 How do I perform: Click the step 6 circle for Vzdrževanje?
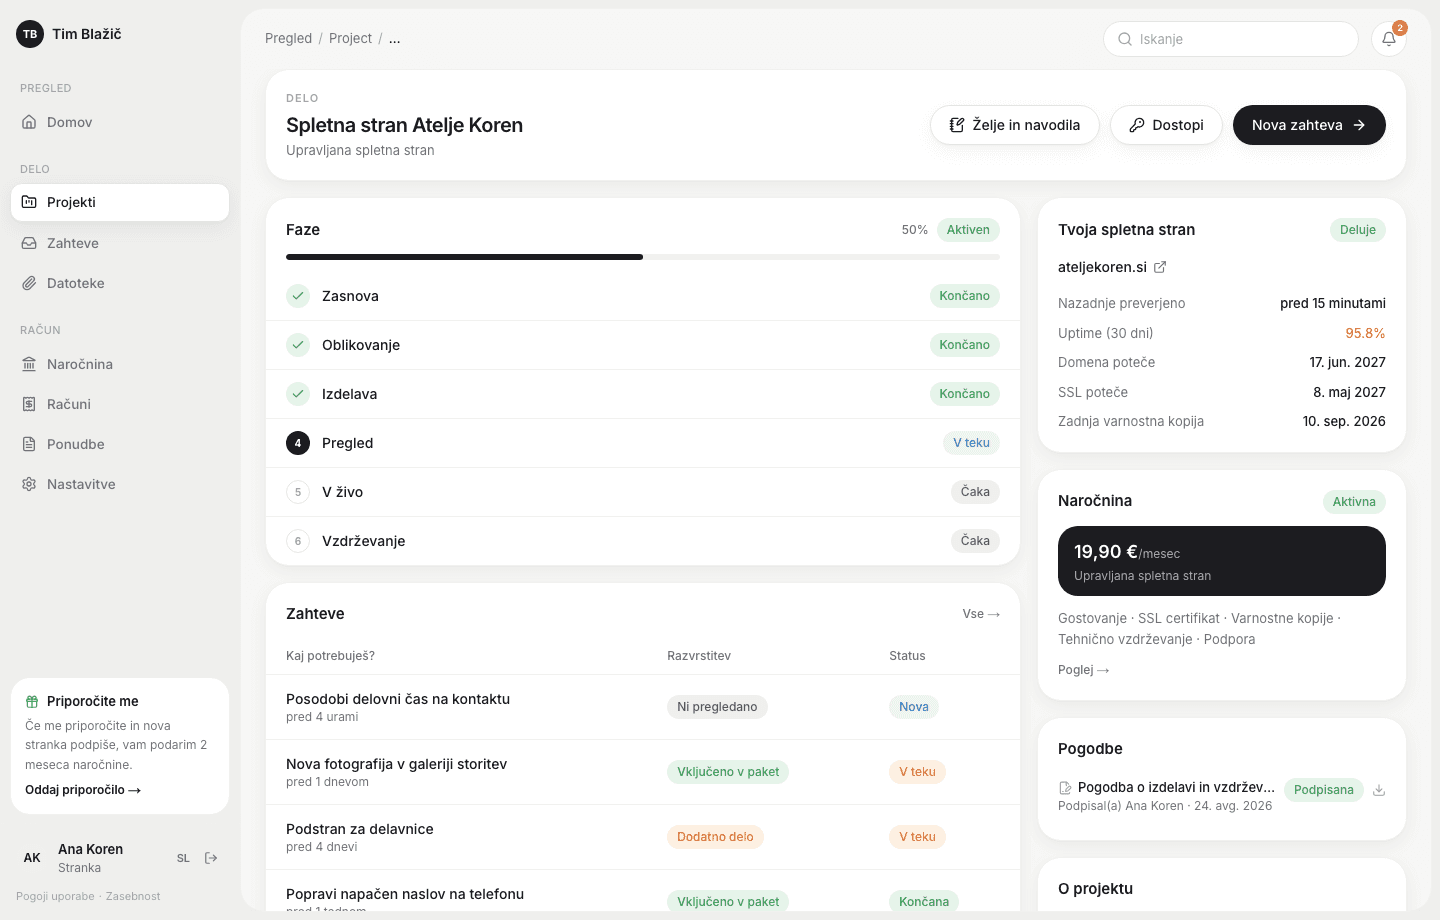tap(298, 541)
